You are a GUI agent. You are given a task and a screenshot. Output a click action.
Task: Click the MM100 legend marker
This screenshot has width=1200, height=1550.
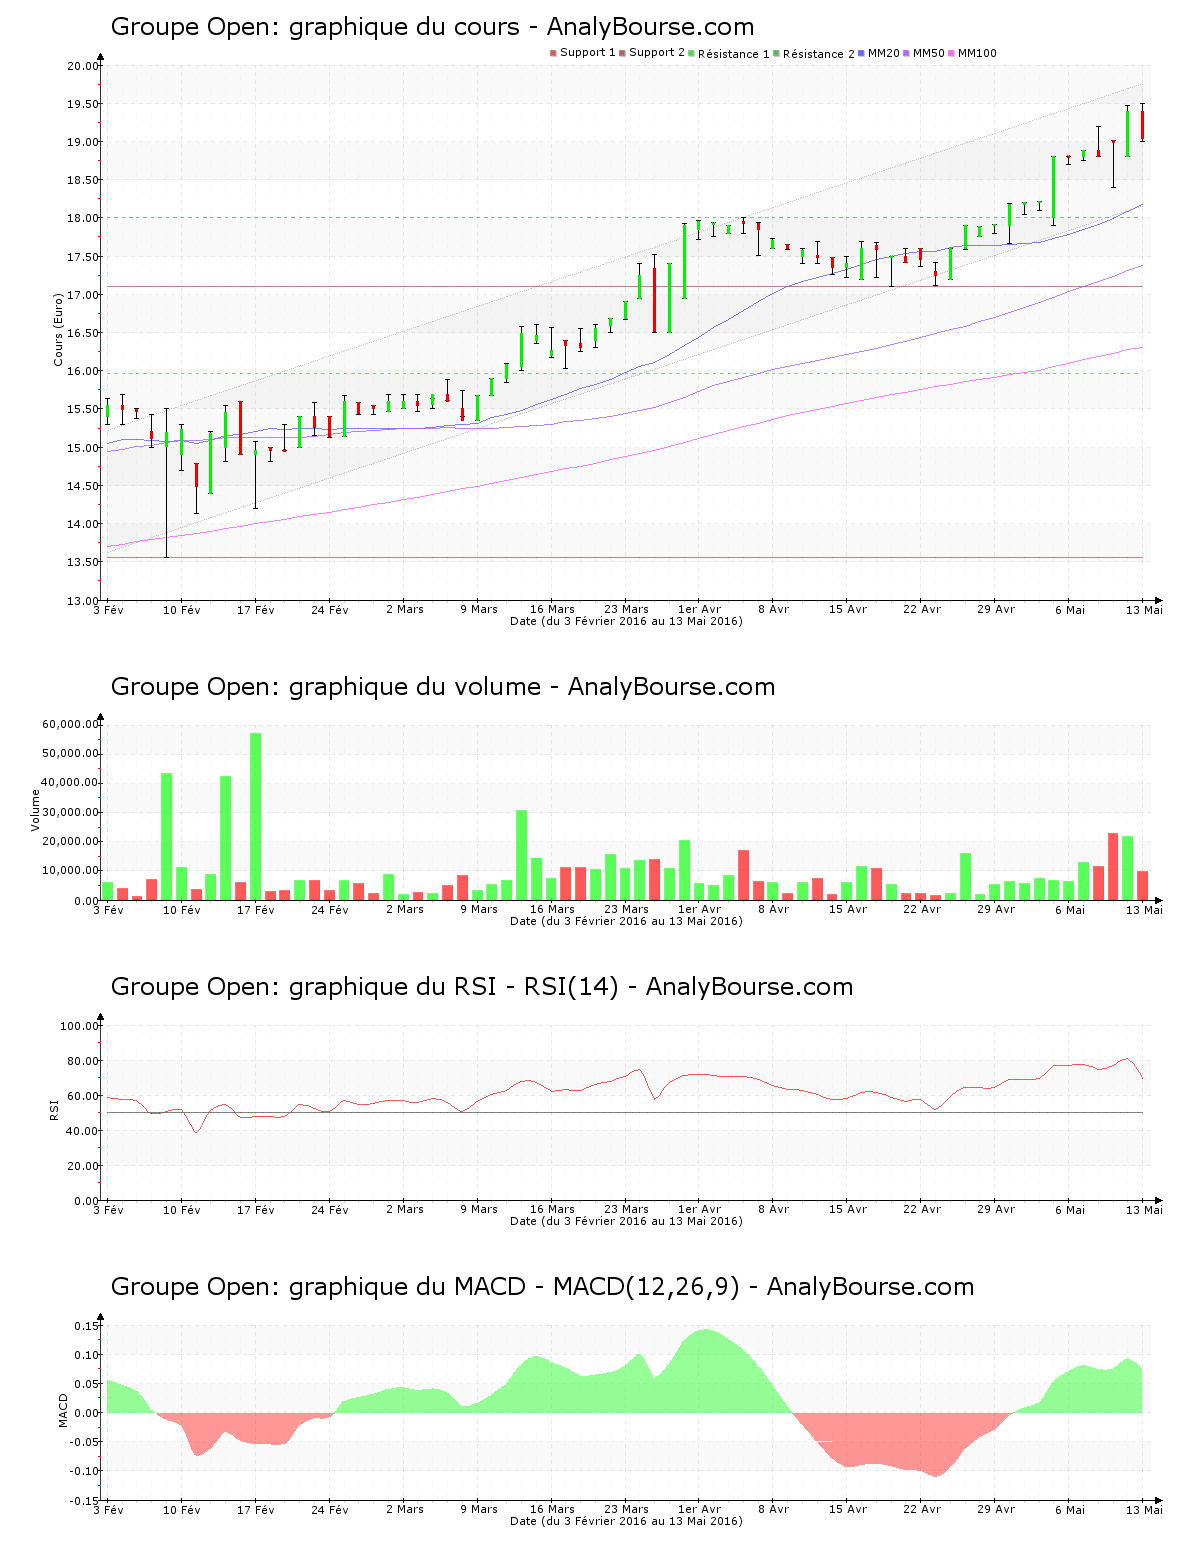point(951,53)
